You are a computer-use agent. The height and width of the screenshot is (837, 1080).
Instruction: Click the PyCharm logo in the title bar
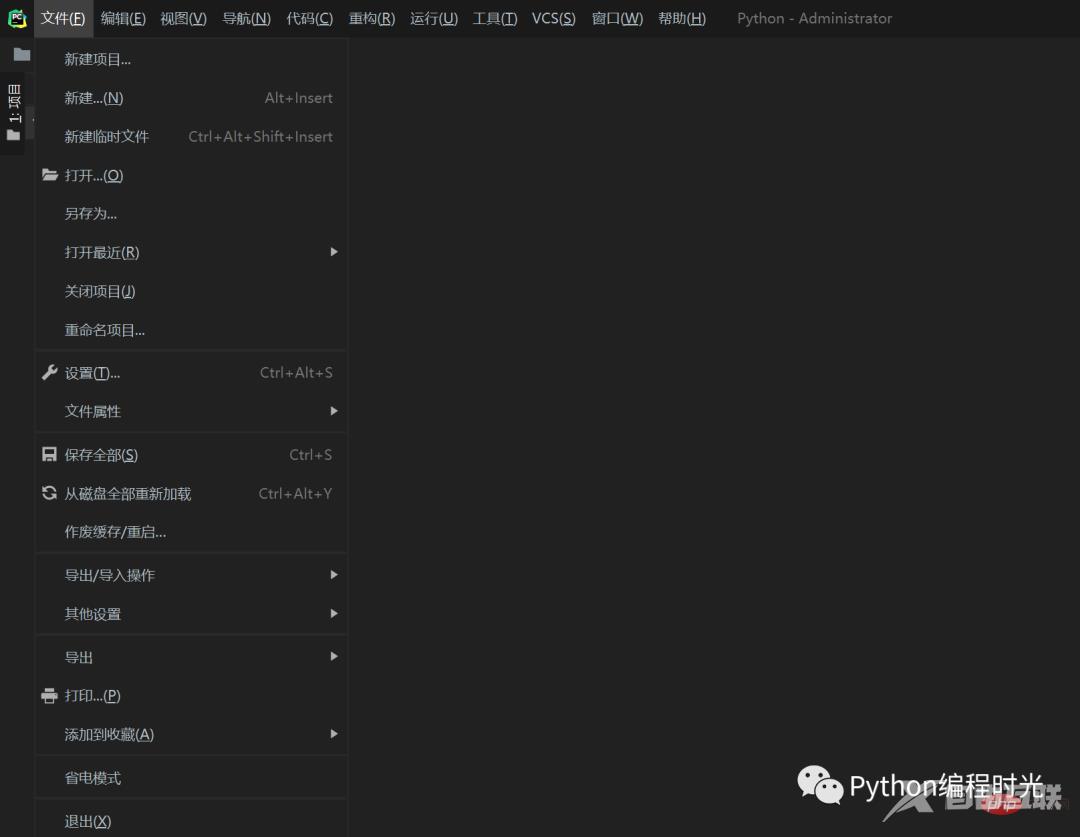pyautogui.click(x=16, y=18)
